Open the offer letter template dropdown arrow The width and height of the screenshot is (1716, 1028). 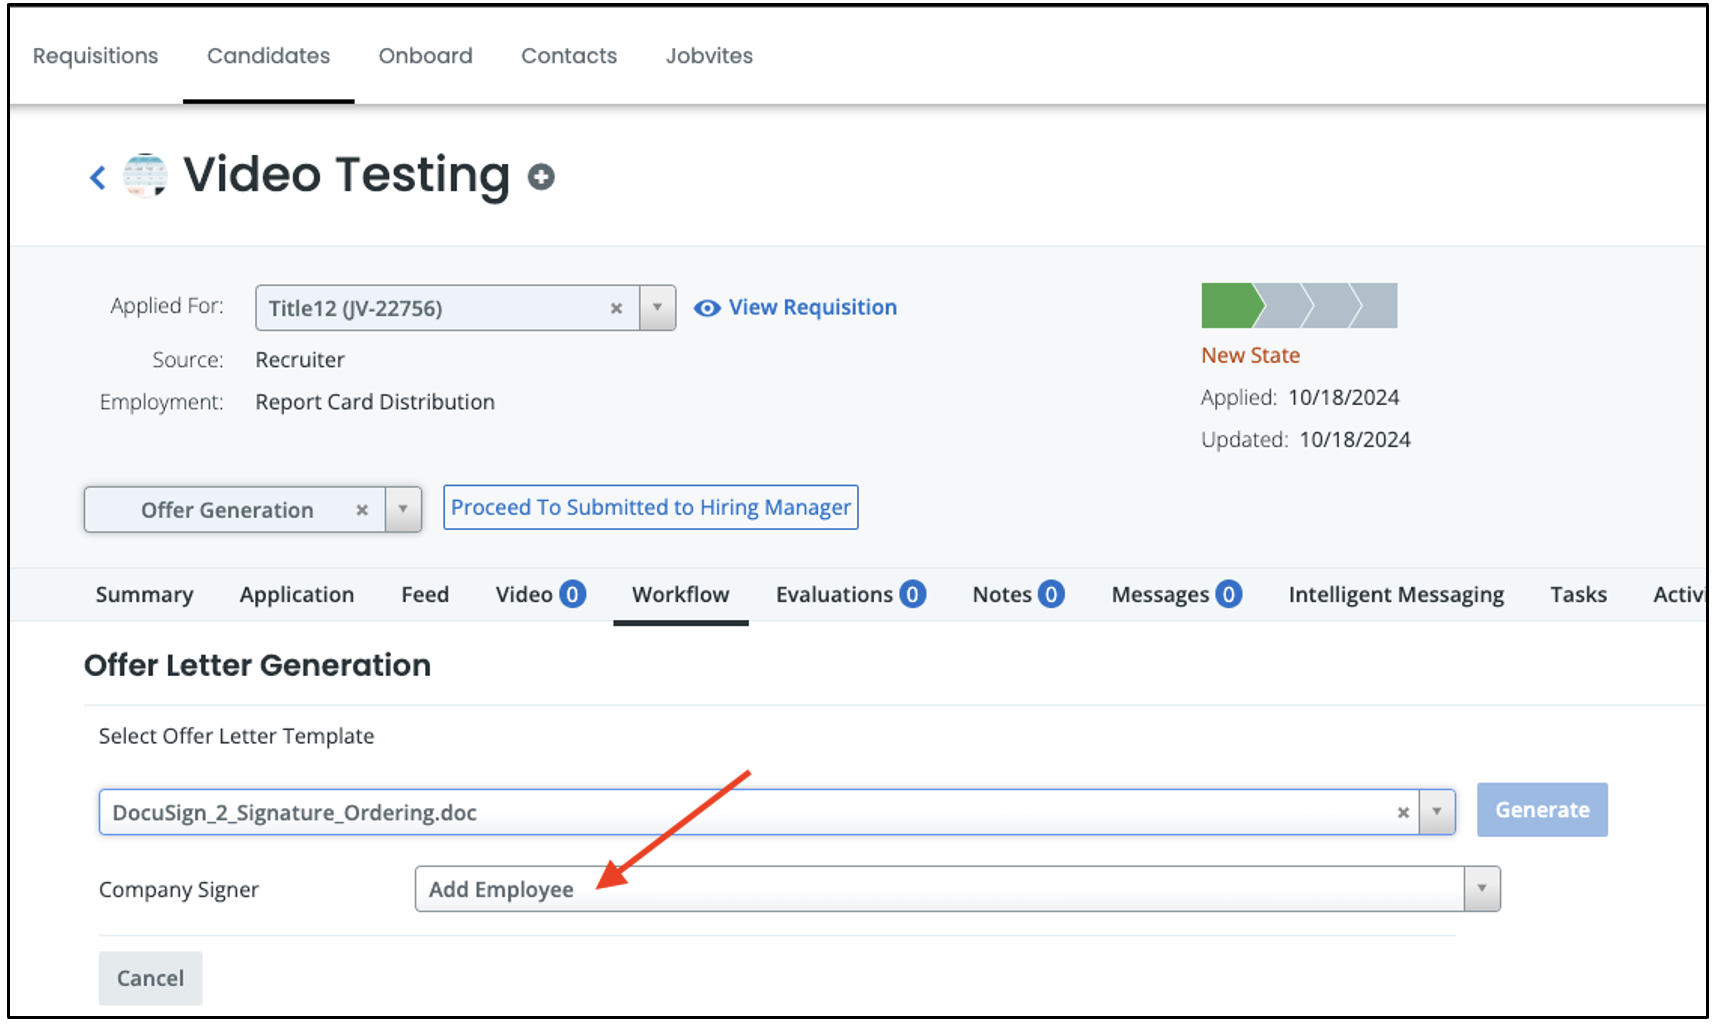[1437, 812]
